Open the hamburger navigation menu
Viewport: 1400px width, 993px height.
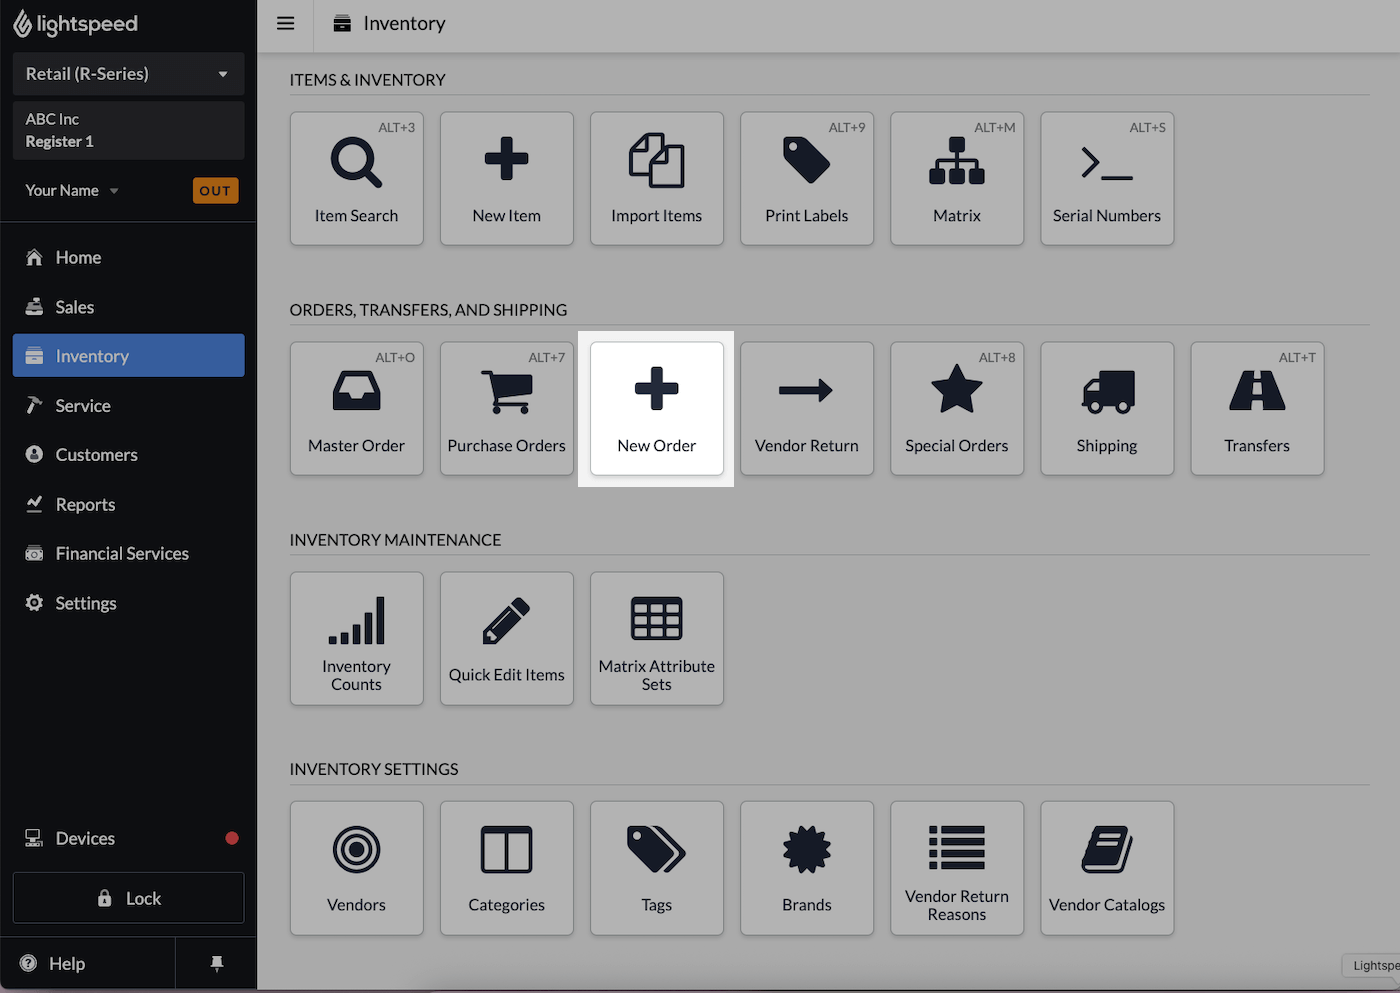pos(285,24)
